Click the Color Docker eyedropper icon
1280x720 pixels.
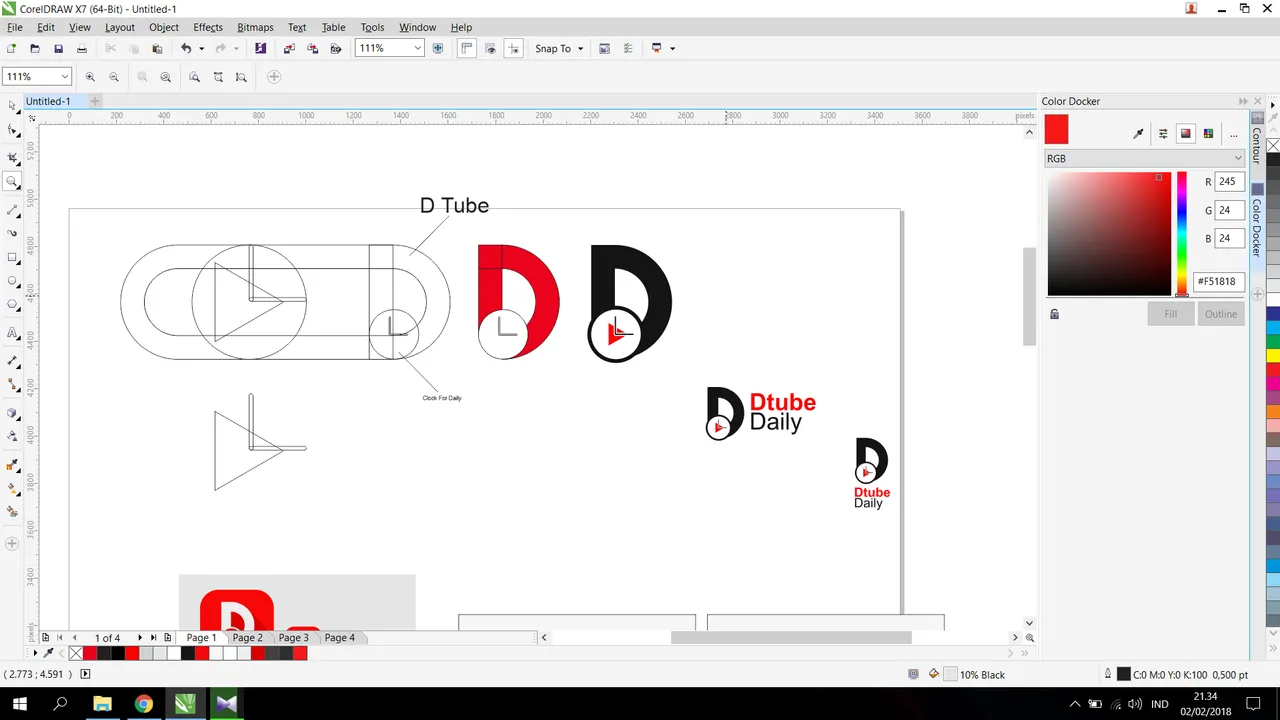[x=1138, y=134]
